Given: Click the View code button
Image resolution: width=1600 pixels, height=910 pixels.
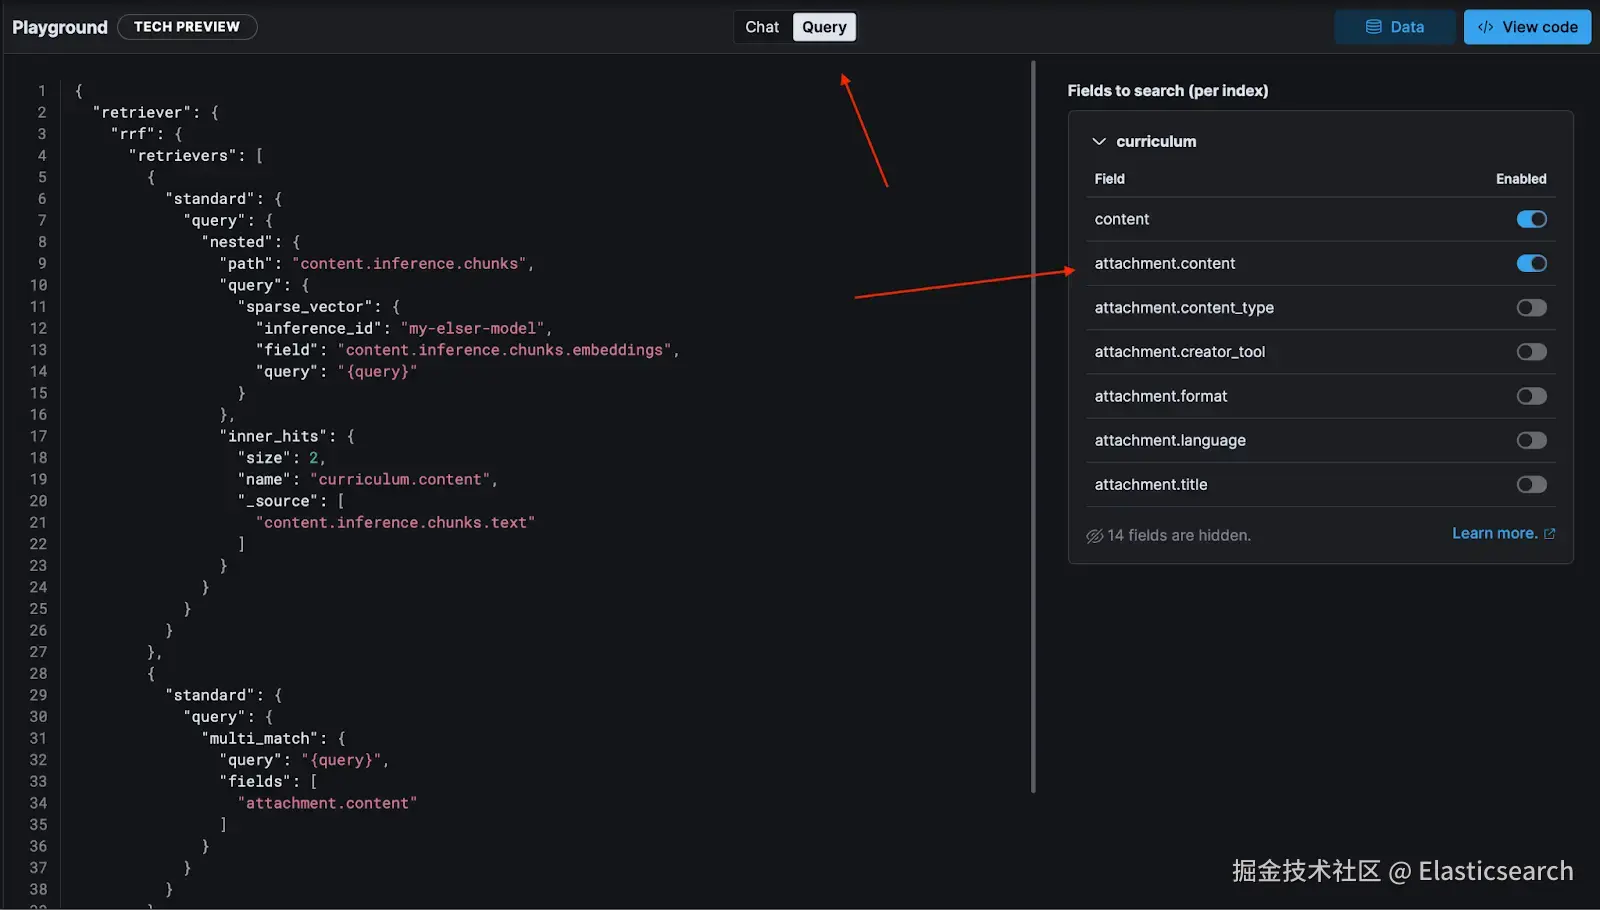Looking at the screenshot, I should [x=1527, y=27].
